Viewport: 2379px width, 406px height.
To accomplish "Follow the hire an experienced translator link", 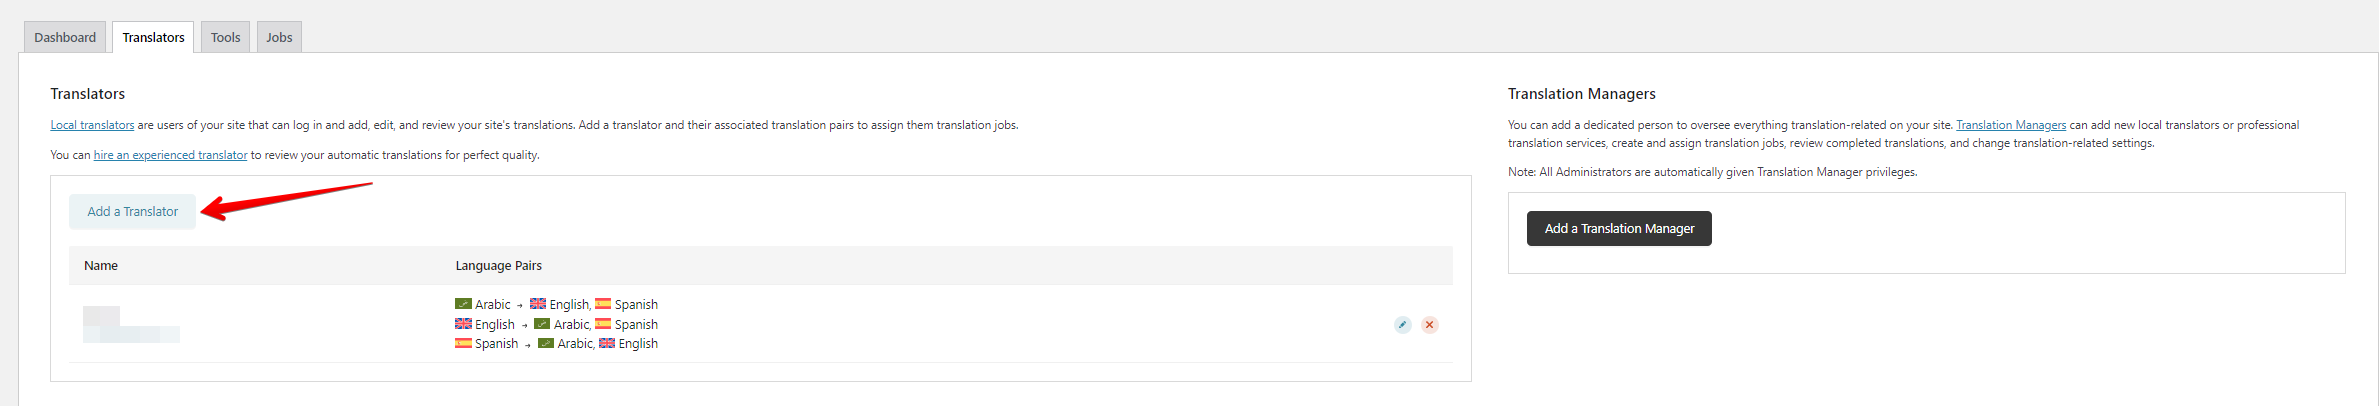I will point(170,155).
